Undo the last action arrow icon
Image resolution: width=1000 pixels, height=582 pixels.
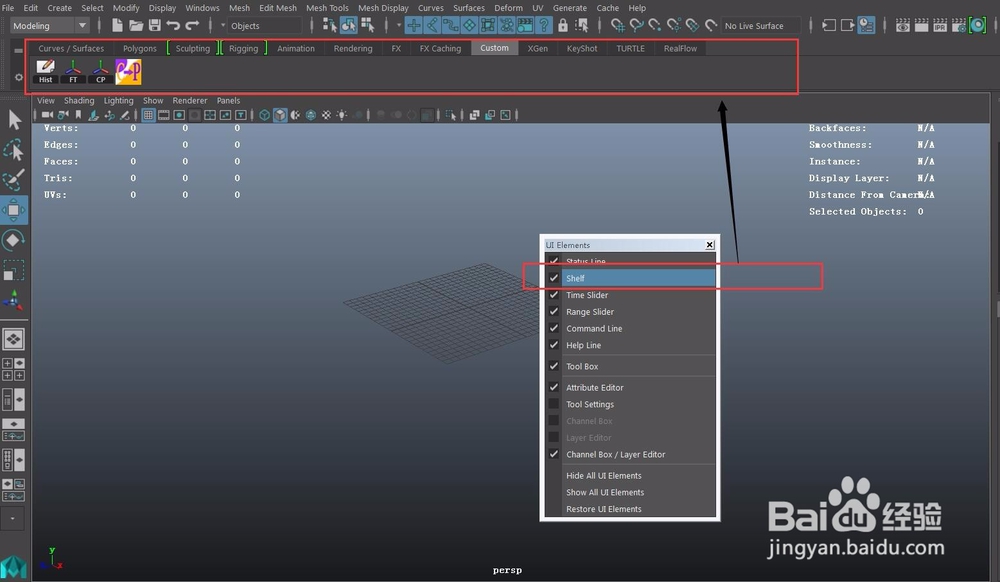[x=173, y=25]
